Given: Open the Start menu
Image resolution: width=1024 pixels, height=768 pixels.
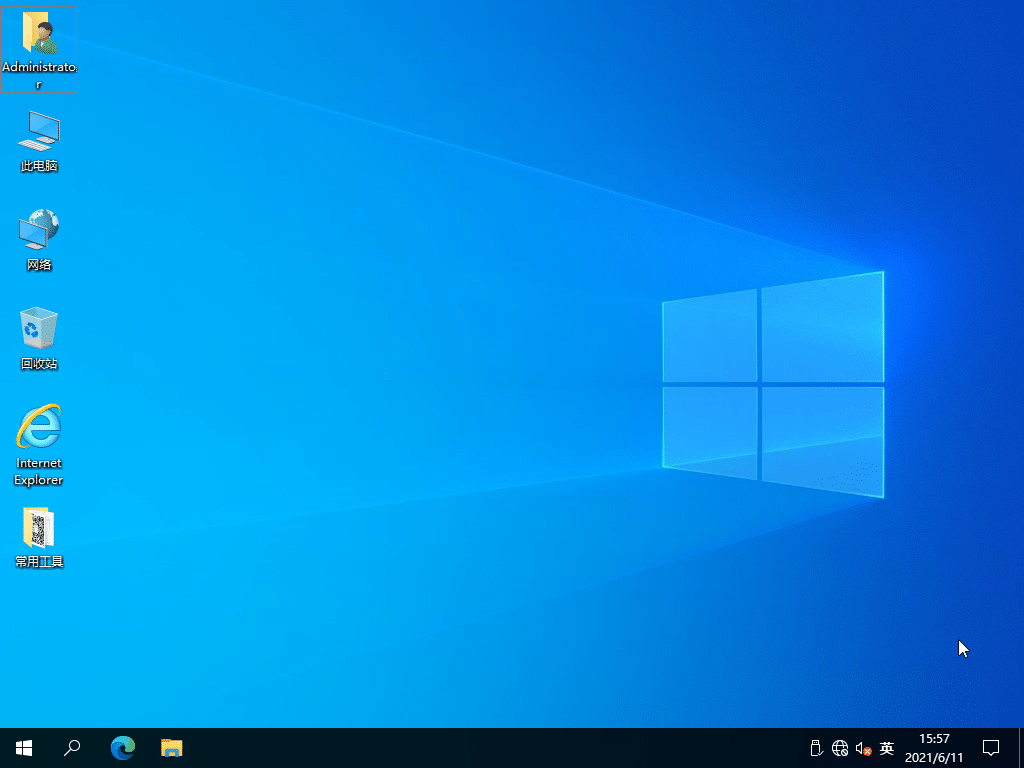Looking at the screenshot, I should (x=23, y=747).
